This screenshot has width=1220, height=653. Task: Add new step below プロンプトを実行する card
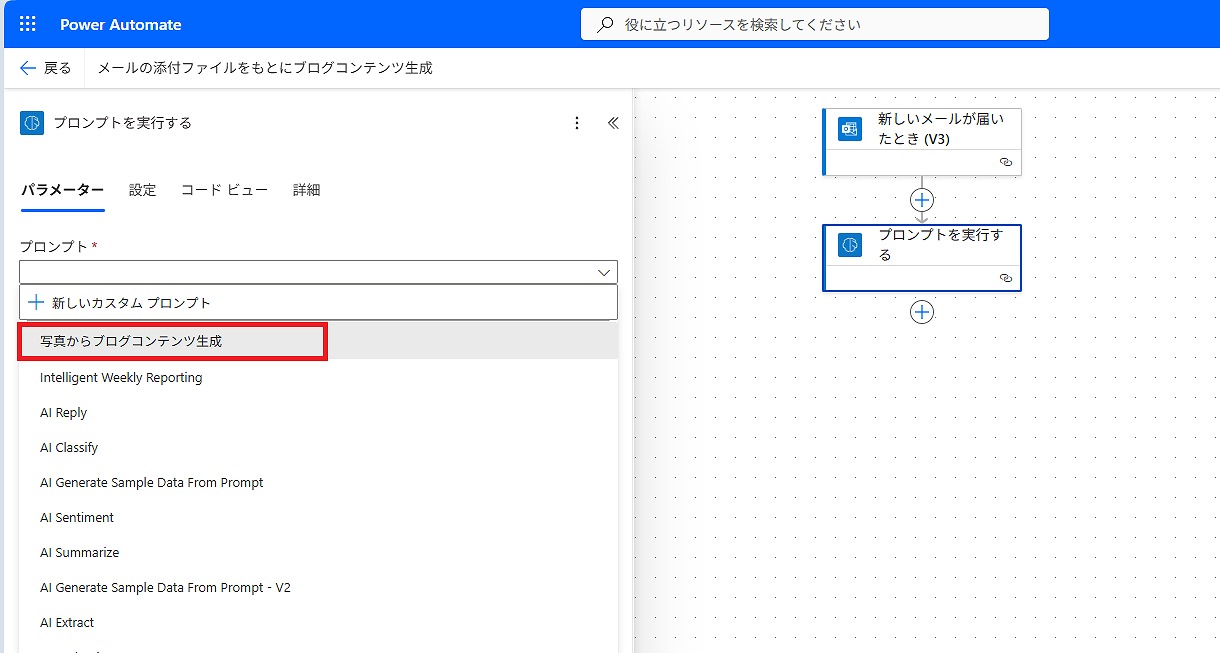point(922,313)
